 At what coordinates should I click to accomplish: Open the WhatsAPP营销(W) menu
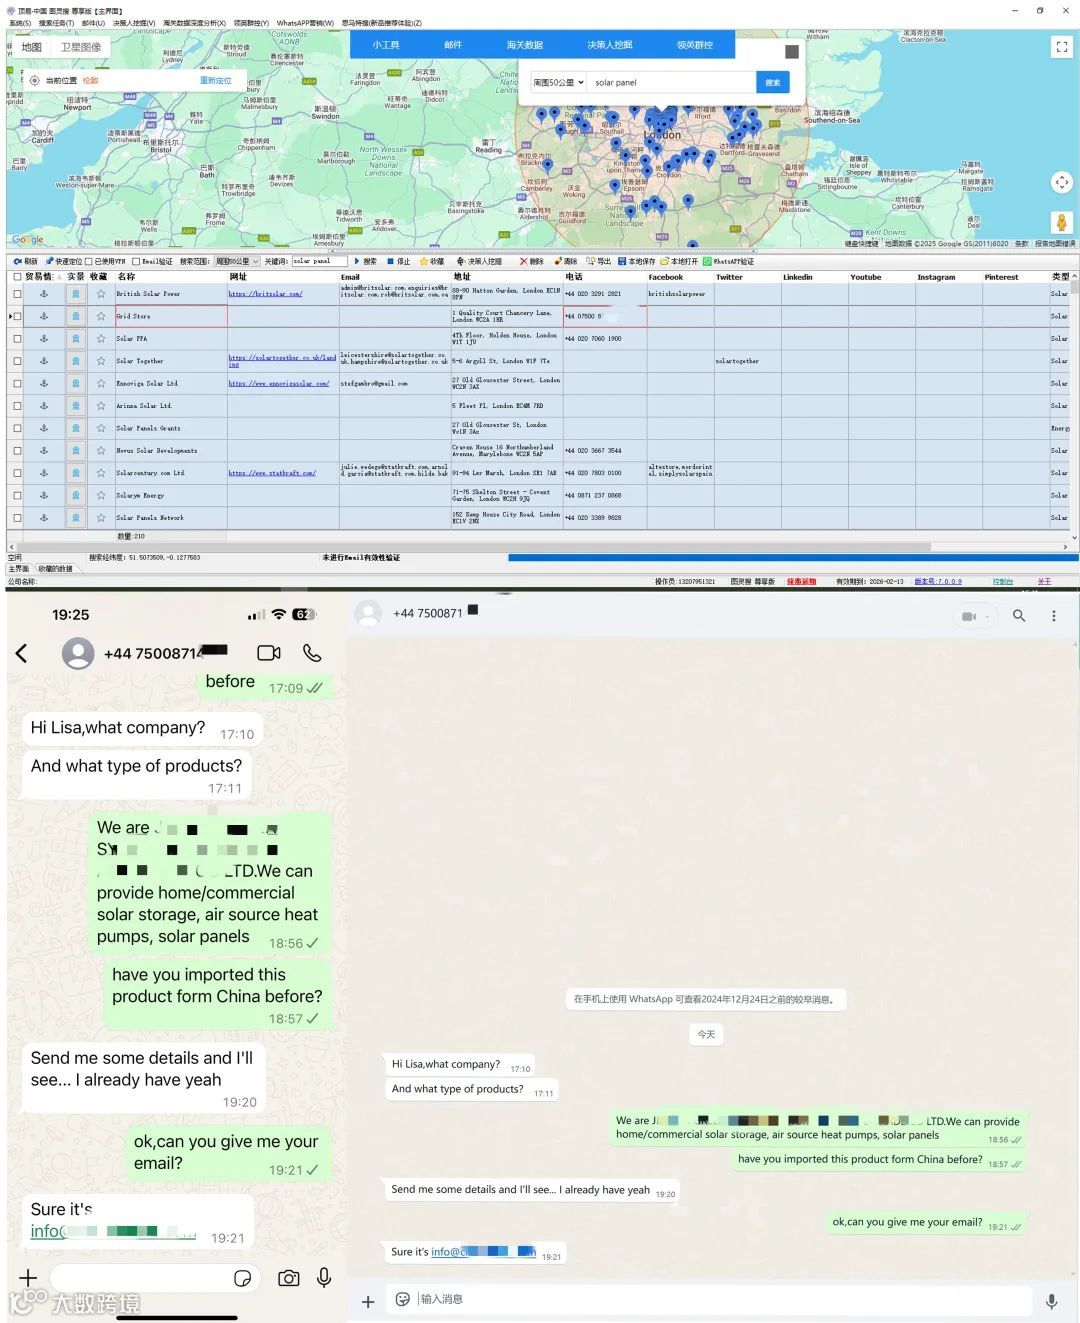click(305, 22)
